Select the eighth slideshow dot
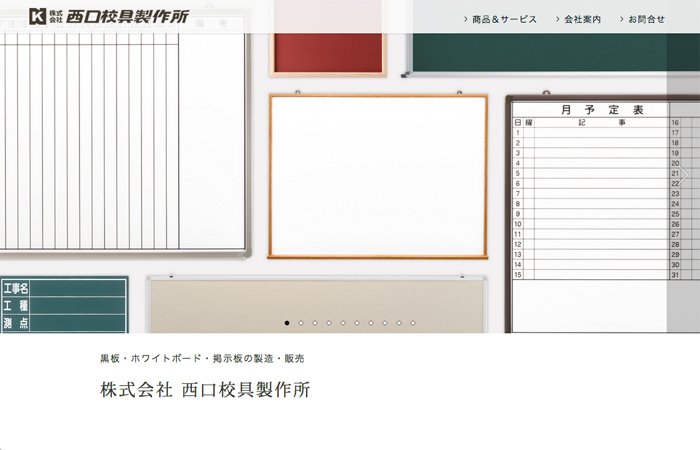 pos(385,323)
